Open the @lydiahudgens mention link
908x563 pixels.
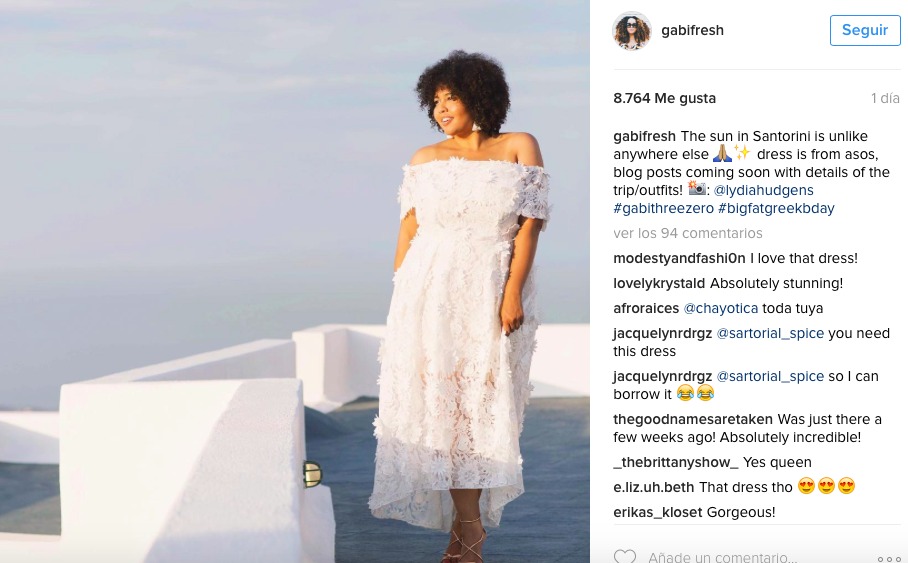pyautogui.click(x=763, y=190)
